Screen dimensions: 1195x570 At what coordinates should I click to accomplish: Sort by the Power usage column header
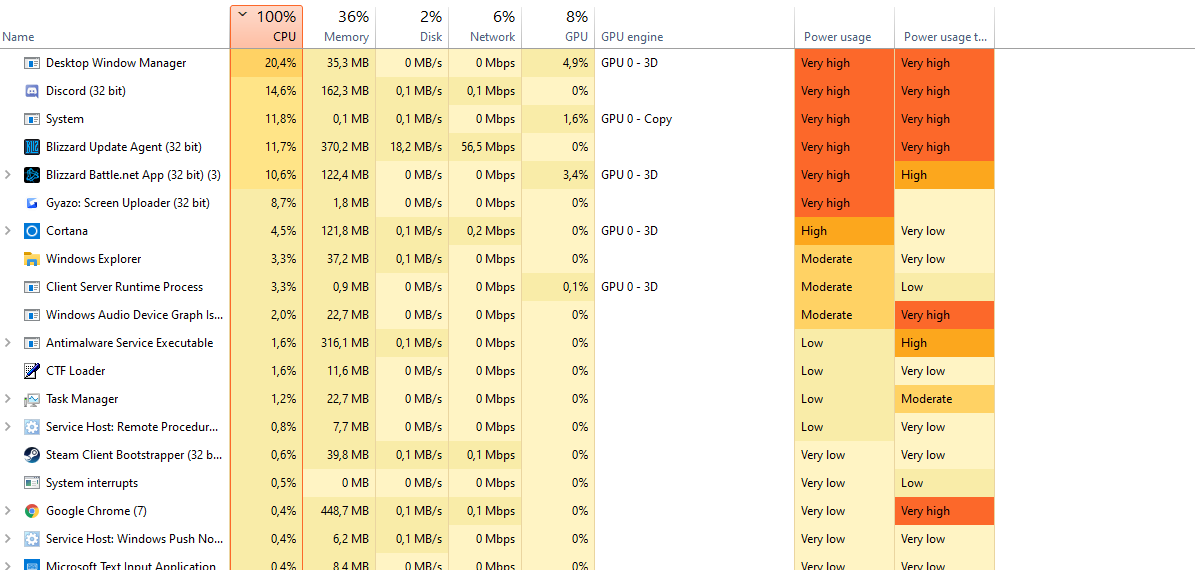click(844, 27)
